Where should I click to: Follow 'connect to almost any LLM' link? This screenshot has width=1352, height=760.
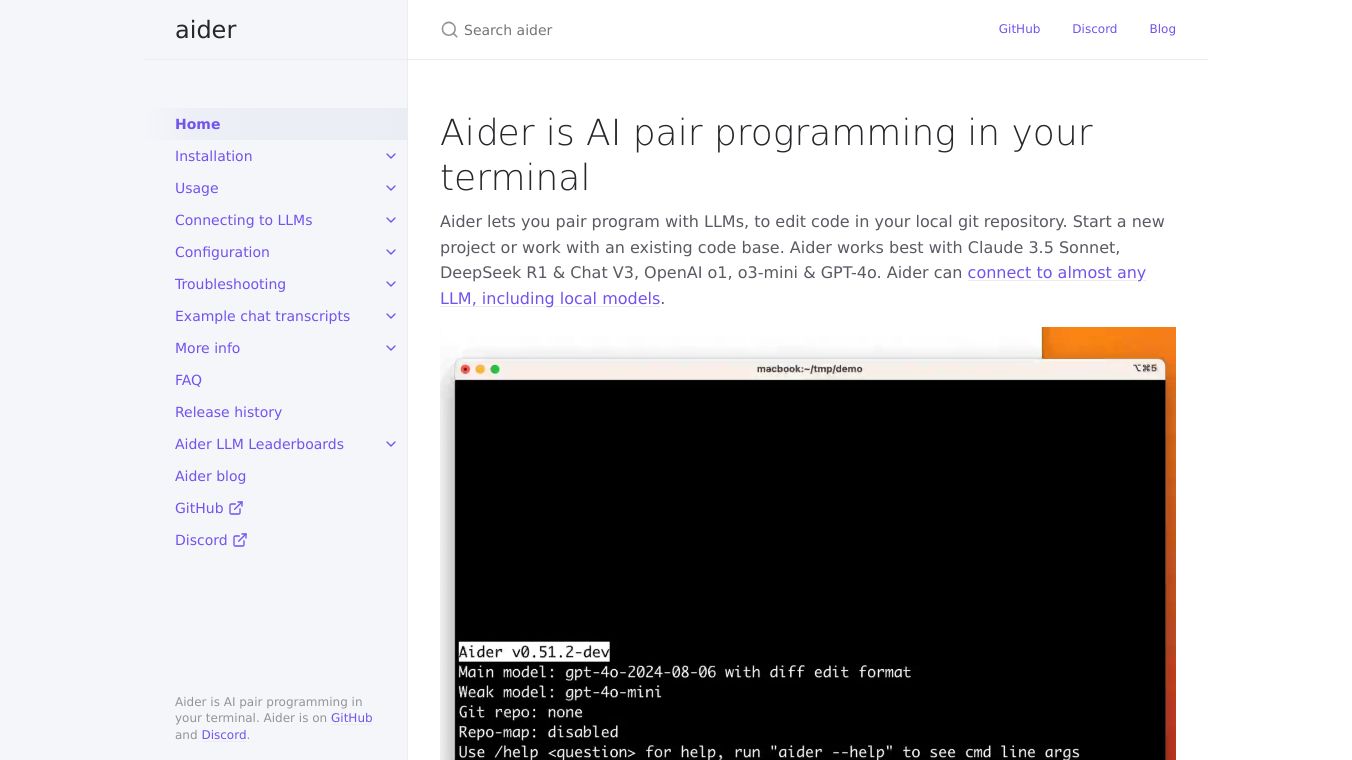click(1056, 272)
